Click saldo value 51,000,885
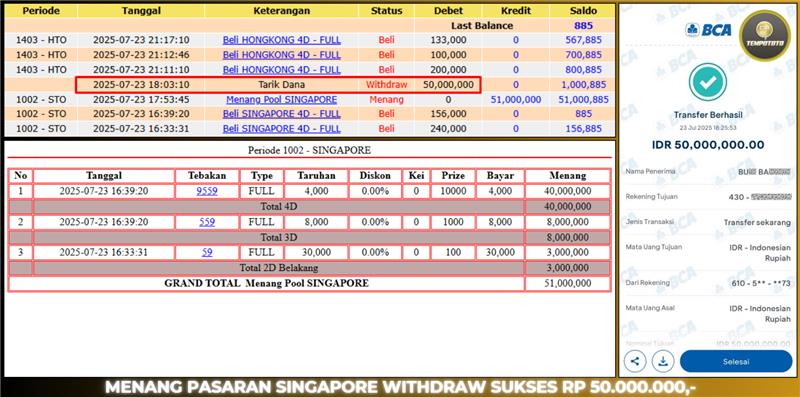This screenshot has height=397, width=800. pos(583,100)
